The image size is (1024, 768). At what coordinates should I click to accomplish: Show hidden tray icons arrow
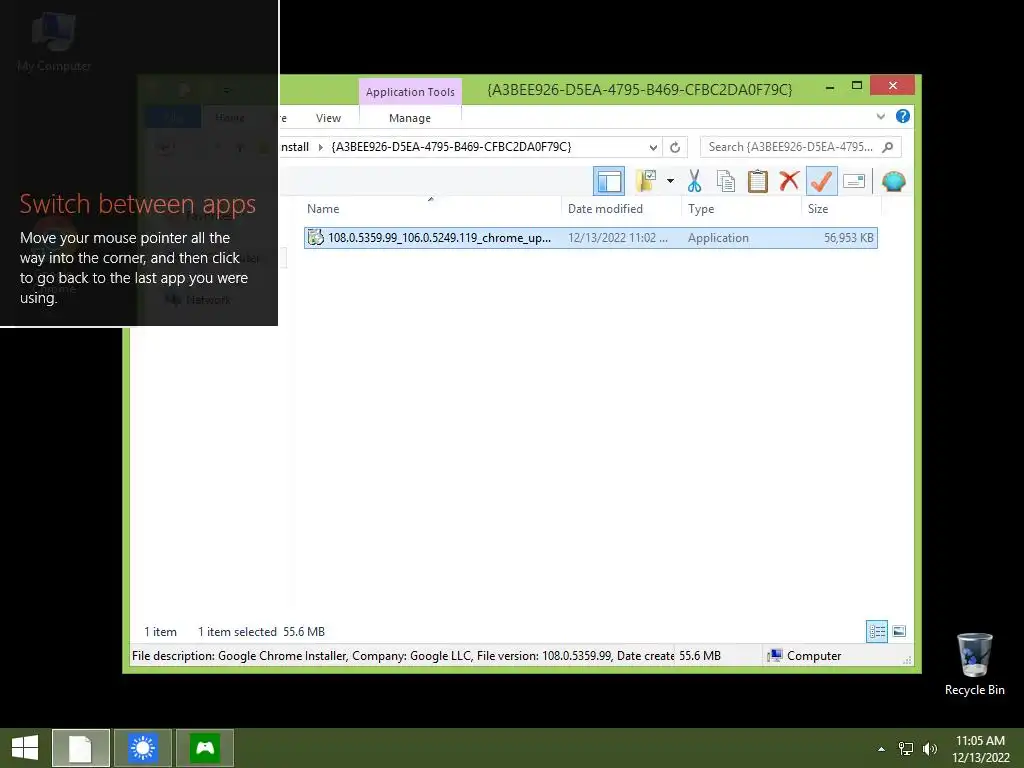tap(881, 748)
